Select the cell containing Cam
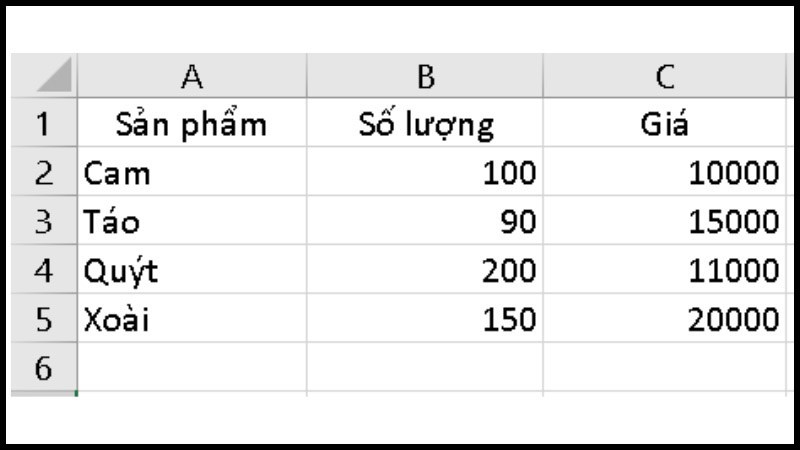The width and height of the screenshot is (800, 450). point(192,171)
